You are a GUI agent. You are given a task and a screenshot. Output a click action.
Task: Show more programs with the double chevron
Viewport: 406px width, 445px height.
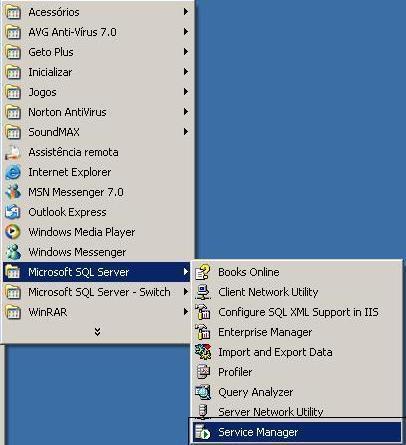(x=97, y=331)
